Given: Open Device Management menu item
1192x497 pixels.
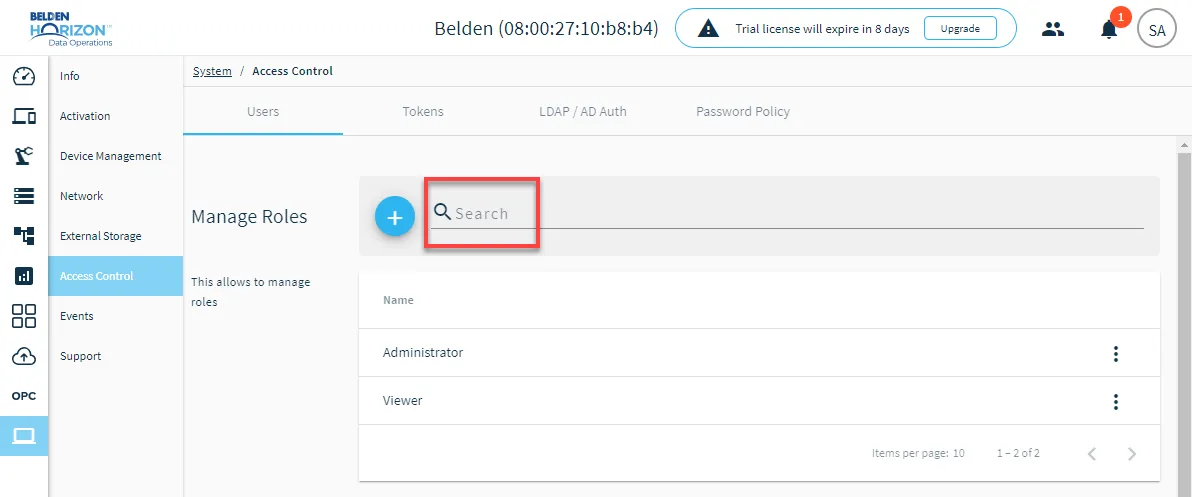Looking at the screenshot, I should (x=116, y=156).
